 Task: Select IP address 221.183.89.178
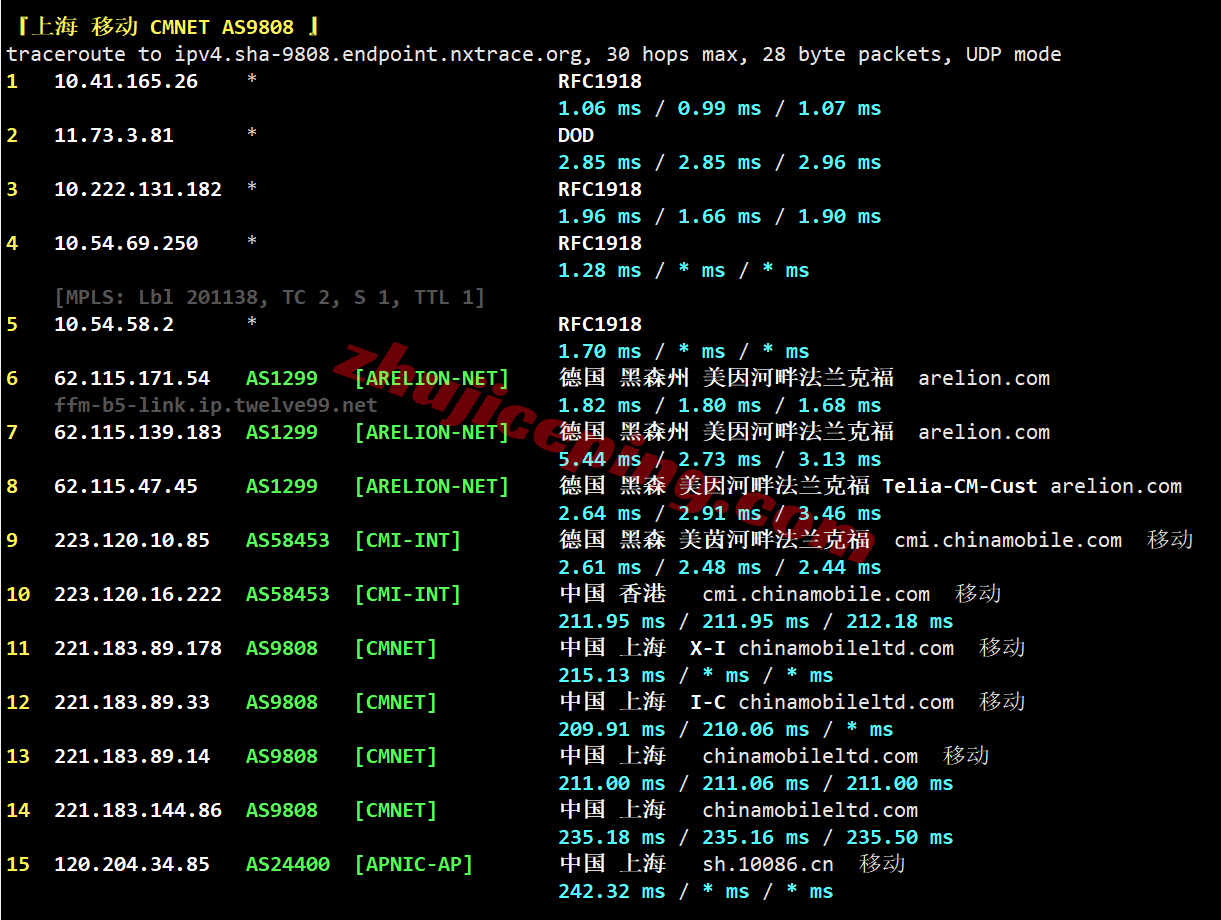pyautogui.click(x=138, y=648)
